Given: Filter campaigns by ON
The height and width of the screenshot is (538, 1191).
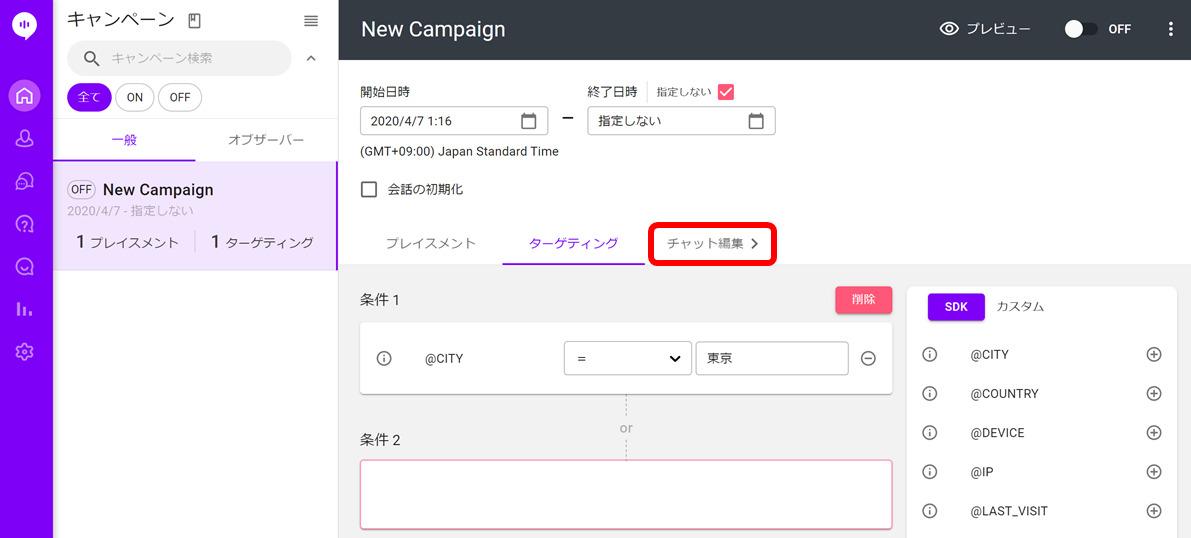Looking at the screenshot, I should (x=134, y=97).
